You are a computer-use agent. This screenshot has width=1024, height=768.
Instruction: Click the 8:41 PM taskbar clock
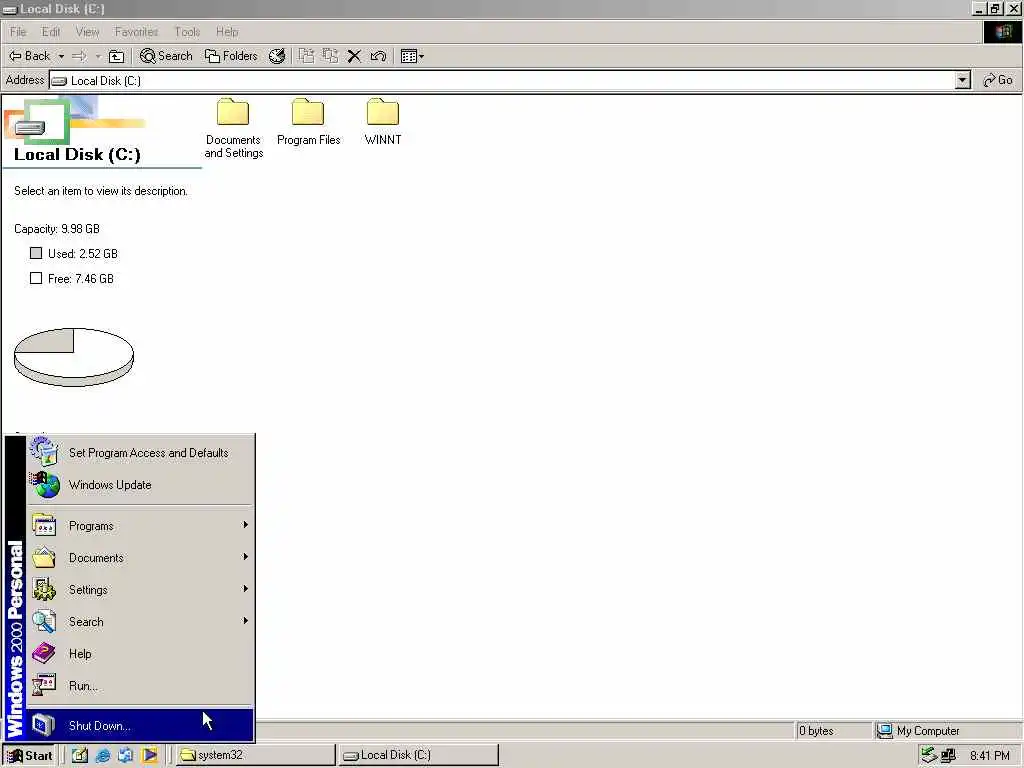pos(989,756)
